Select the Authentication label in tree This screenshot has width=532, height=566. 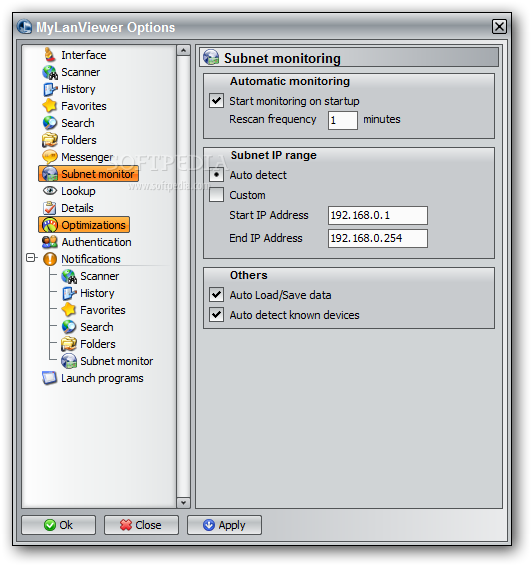(96, 242)
